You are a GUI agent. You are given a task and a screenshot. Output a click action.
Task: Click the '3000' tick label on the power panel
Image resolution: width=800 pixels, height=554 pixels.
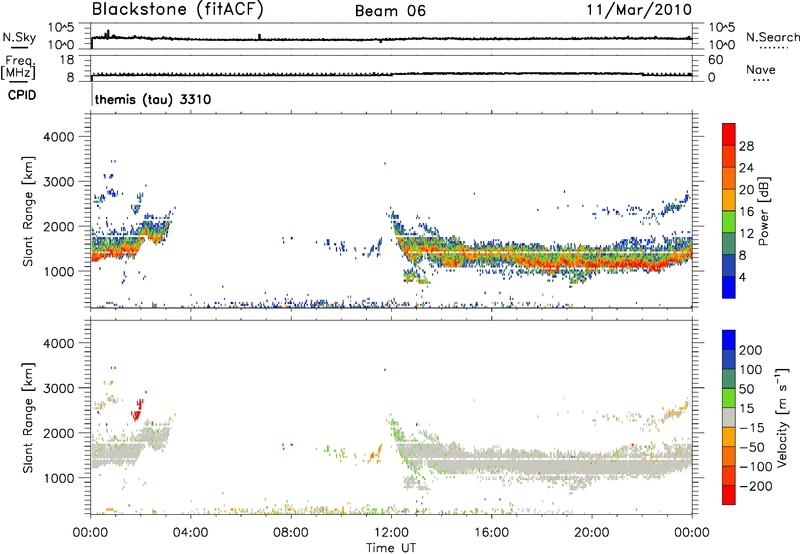59,182
